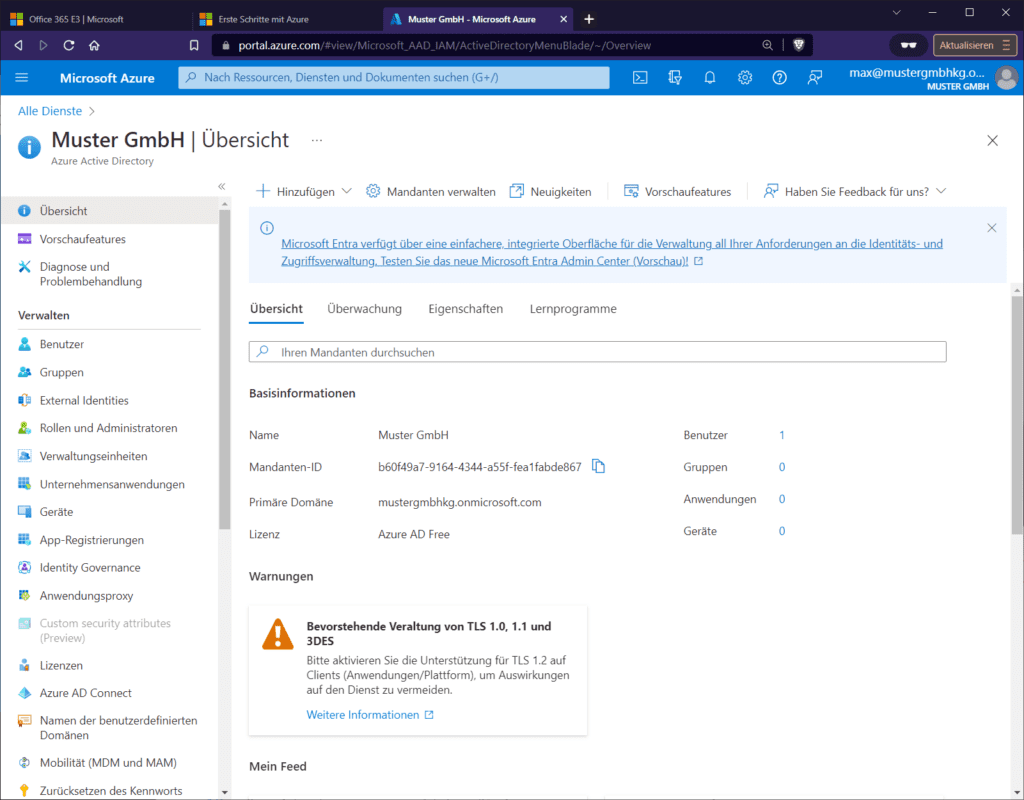Open the browser tab list chevron
Screen dimensions: 1024x800
click(x=897, y=12)
